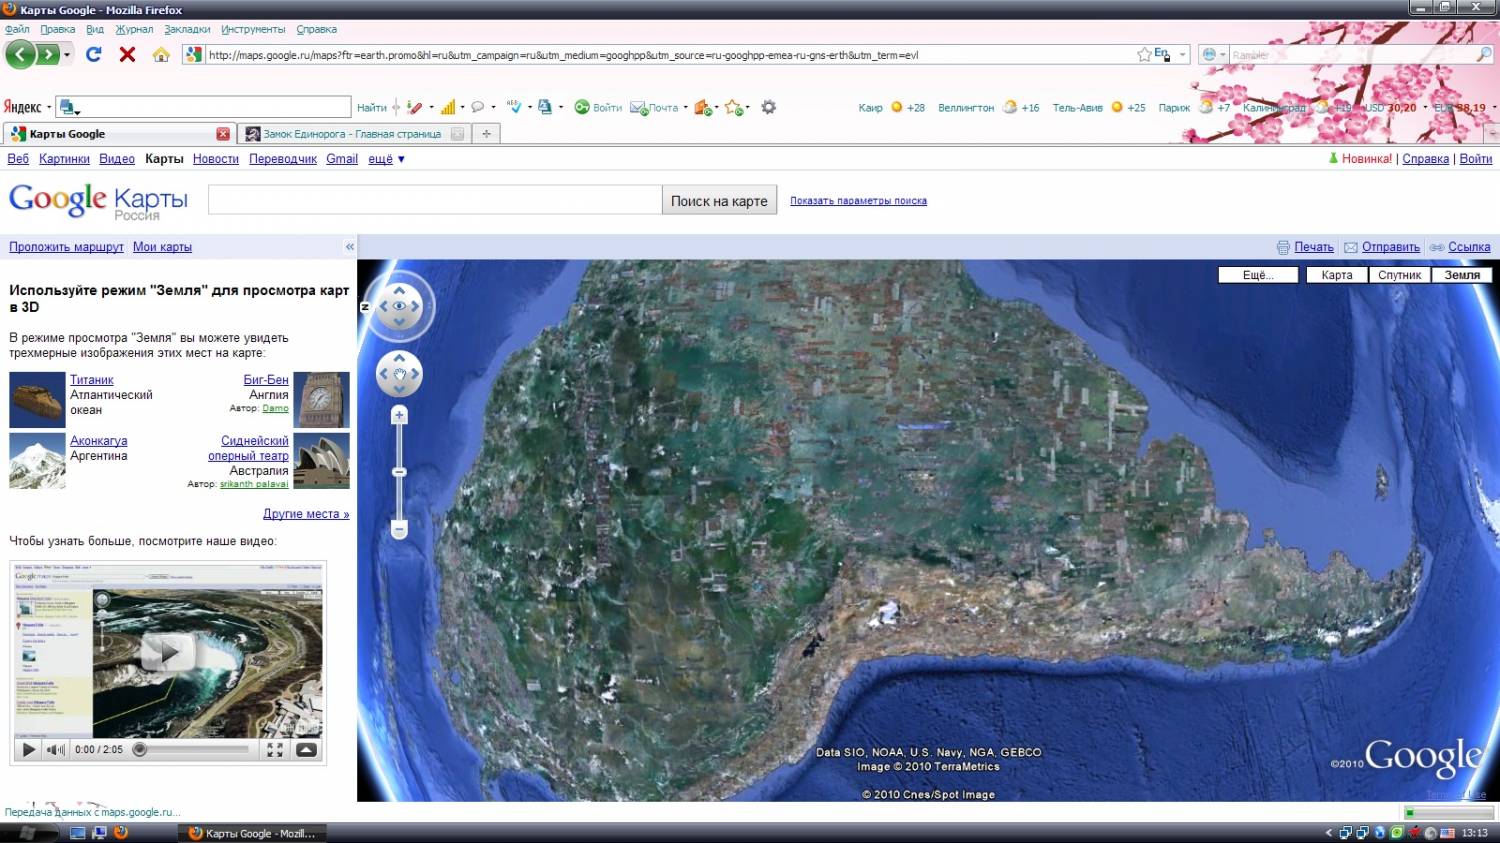Switch map view to Спутник
Image resolution: width=1500 pixels, height=843 pixels.
coord(1399,275)
